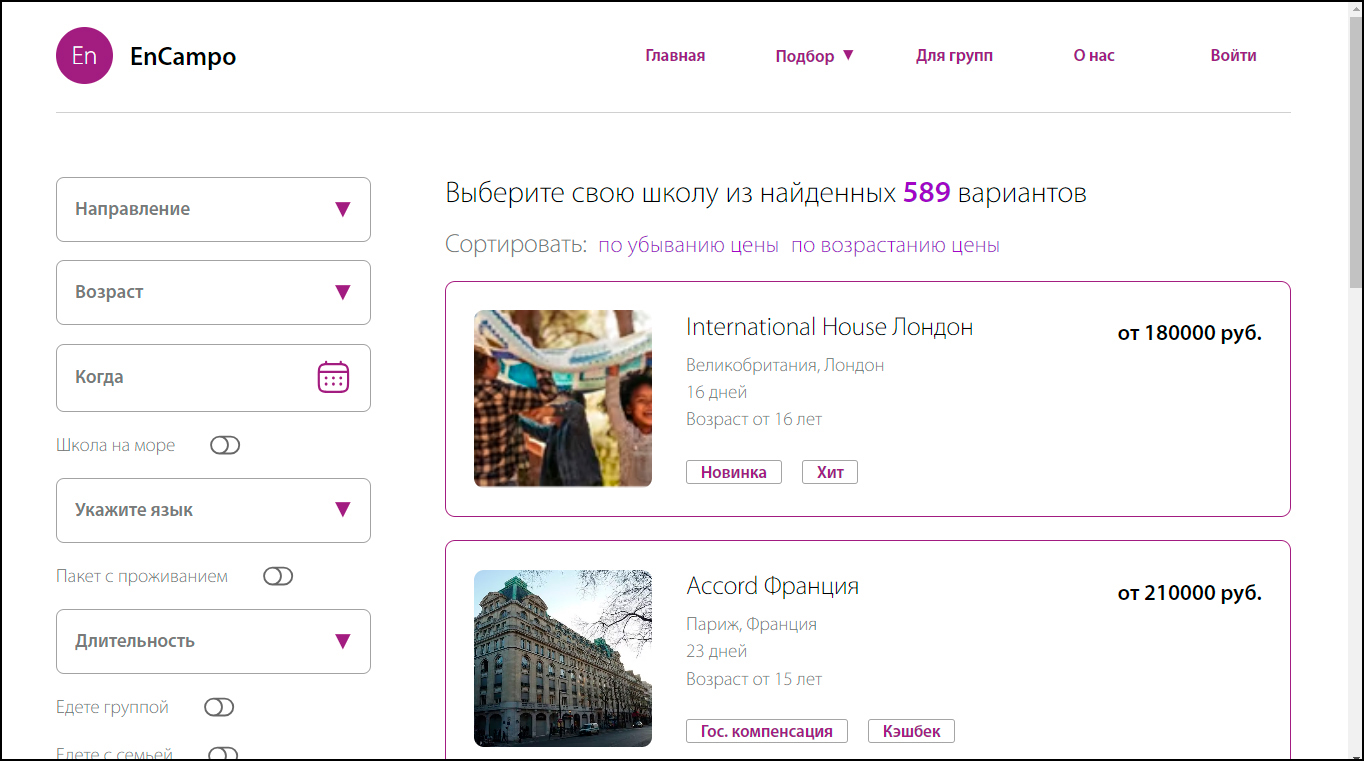Click the Возраст от 16 лет text

754,419
